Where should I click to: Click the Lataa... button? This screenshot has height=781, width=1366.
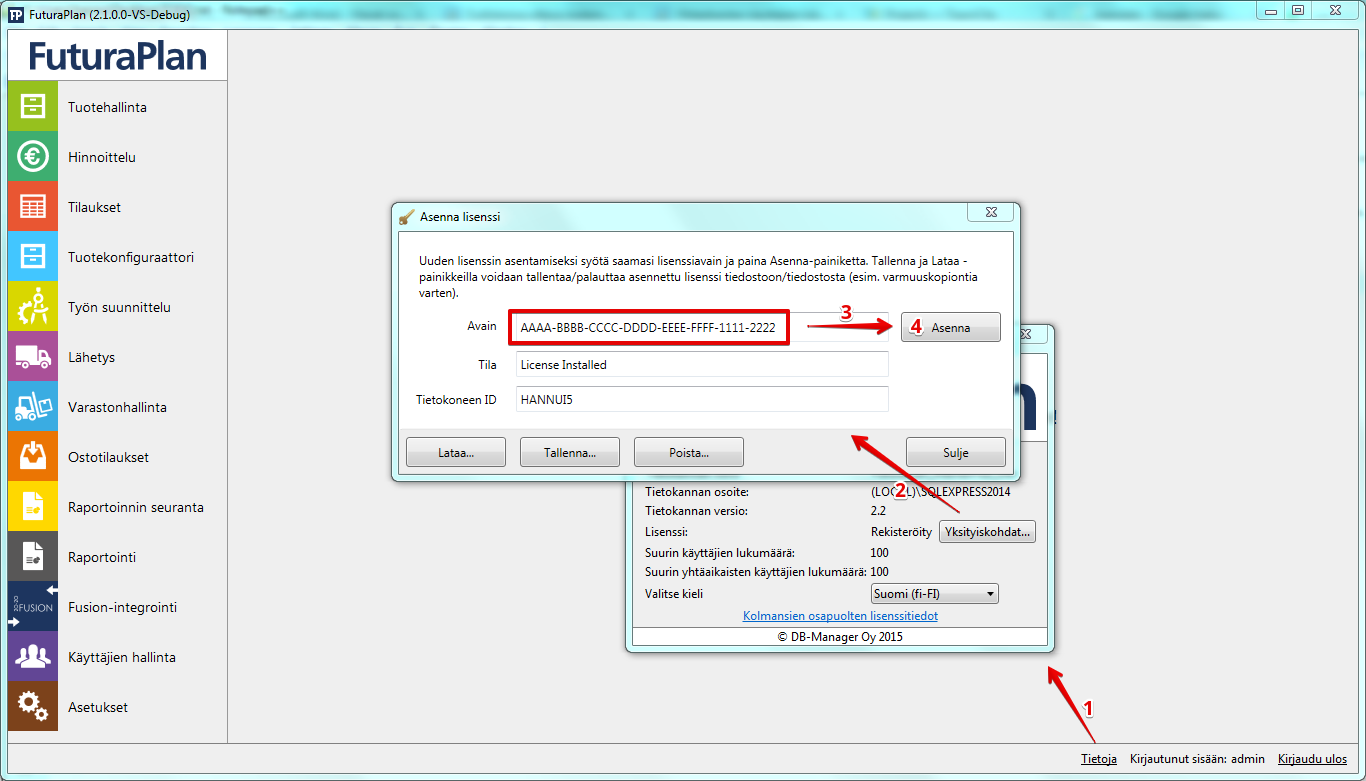pyautogui.click(x=456, y=452)
